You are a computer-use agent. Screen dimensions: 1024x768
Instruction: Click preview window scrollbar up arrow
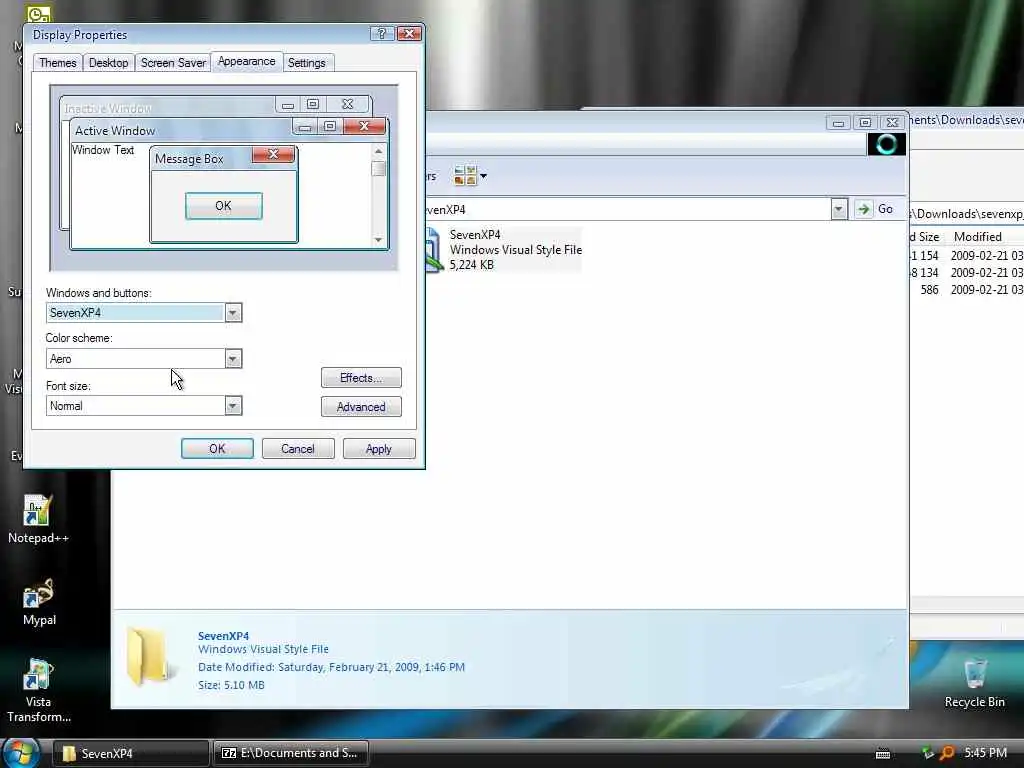coord(378,151)
